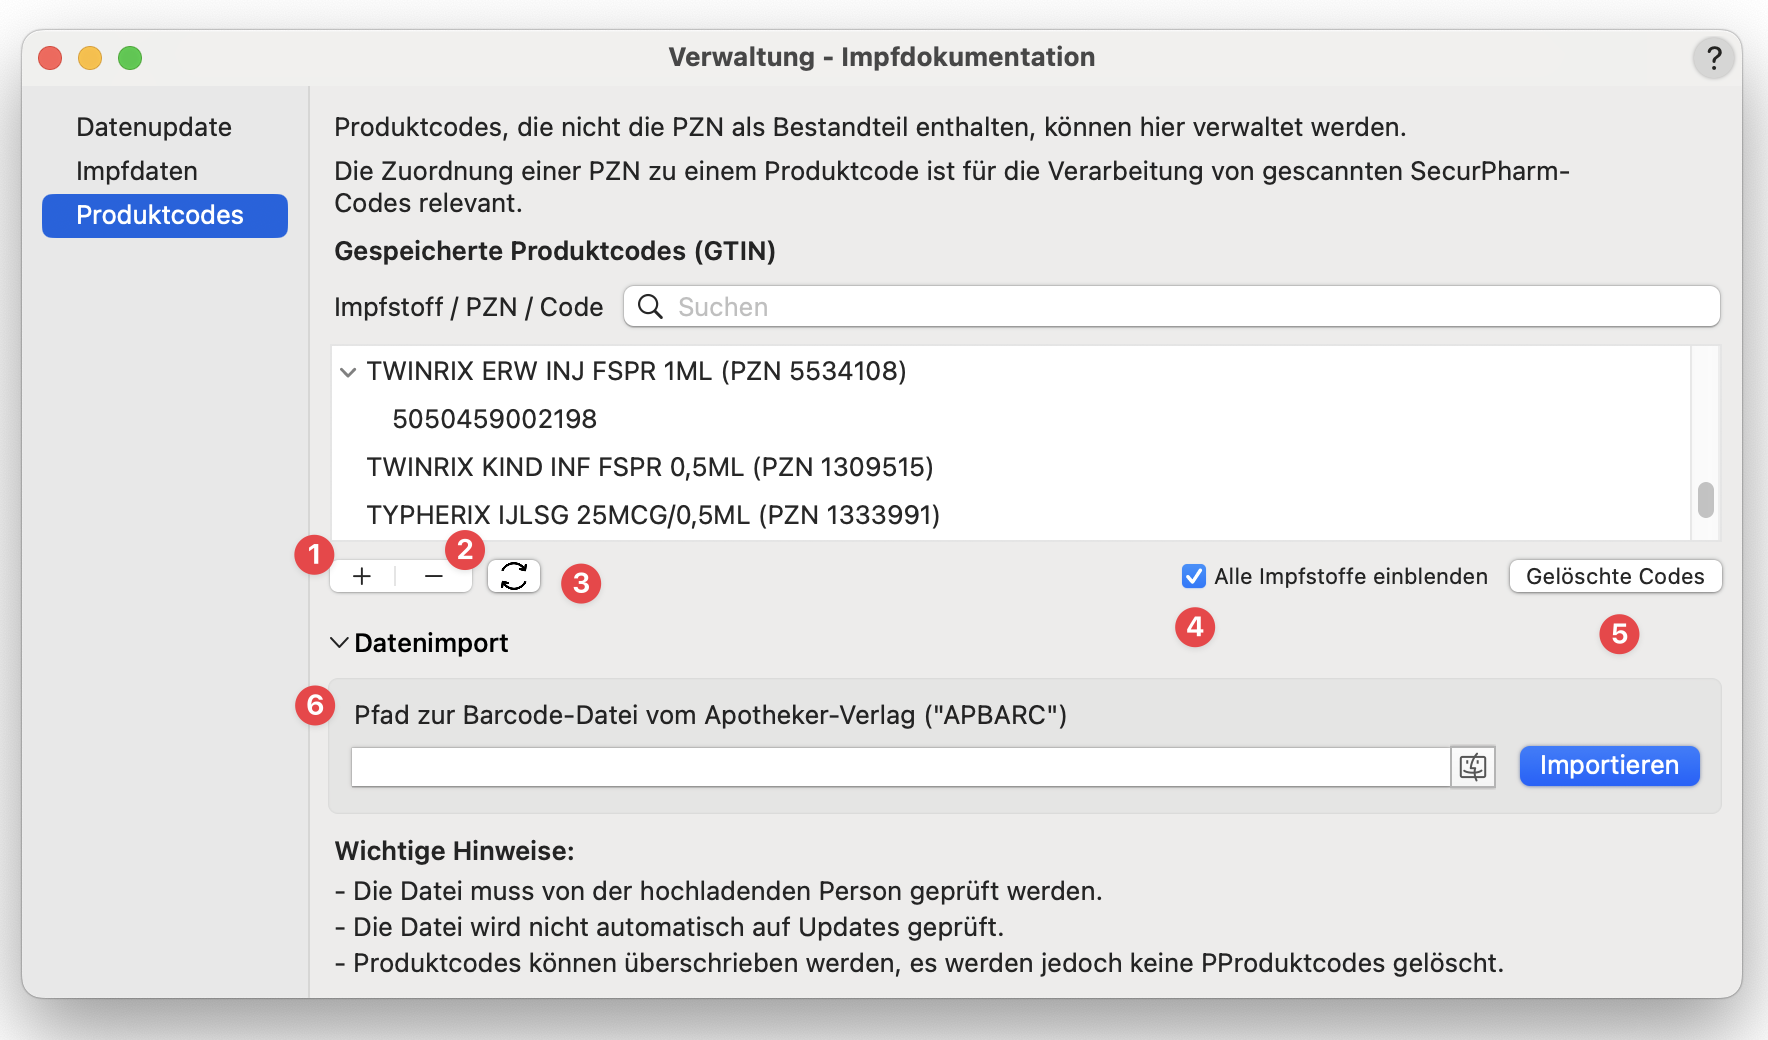Viewport: 1768px width, 1040px height.
Task: Select code 5050459002198 in the list
Action: point(495,419)
